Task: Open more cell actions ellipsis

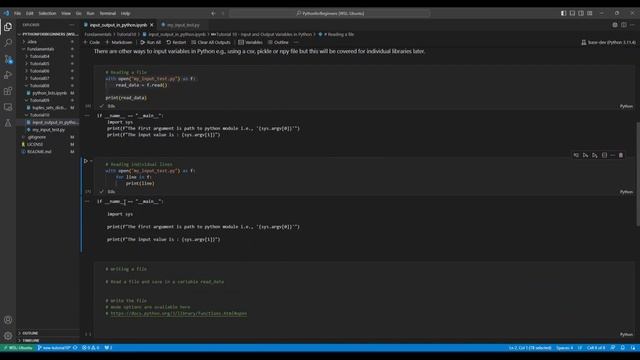Action: point(612,155)
